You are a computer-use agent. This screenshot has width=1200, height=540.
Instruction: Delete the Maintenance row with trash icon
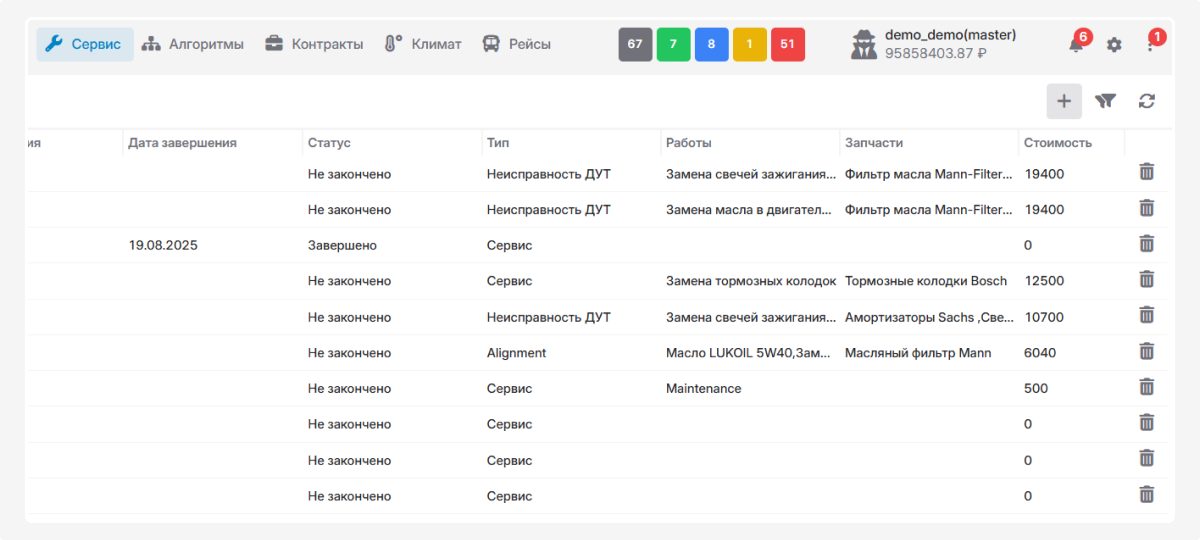pos(1146,388)
